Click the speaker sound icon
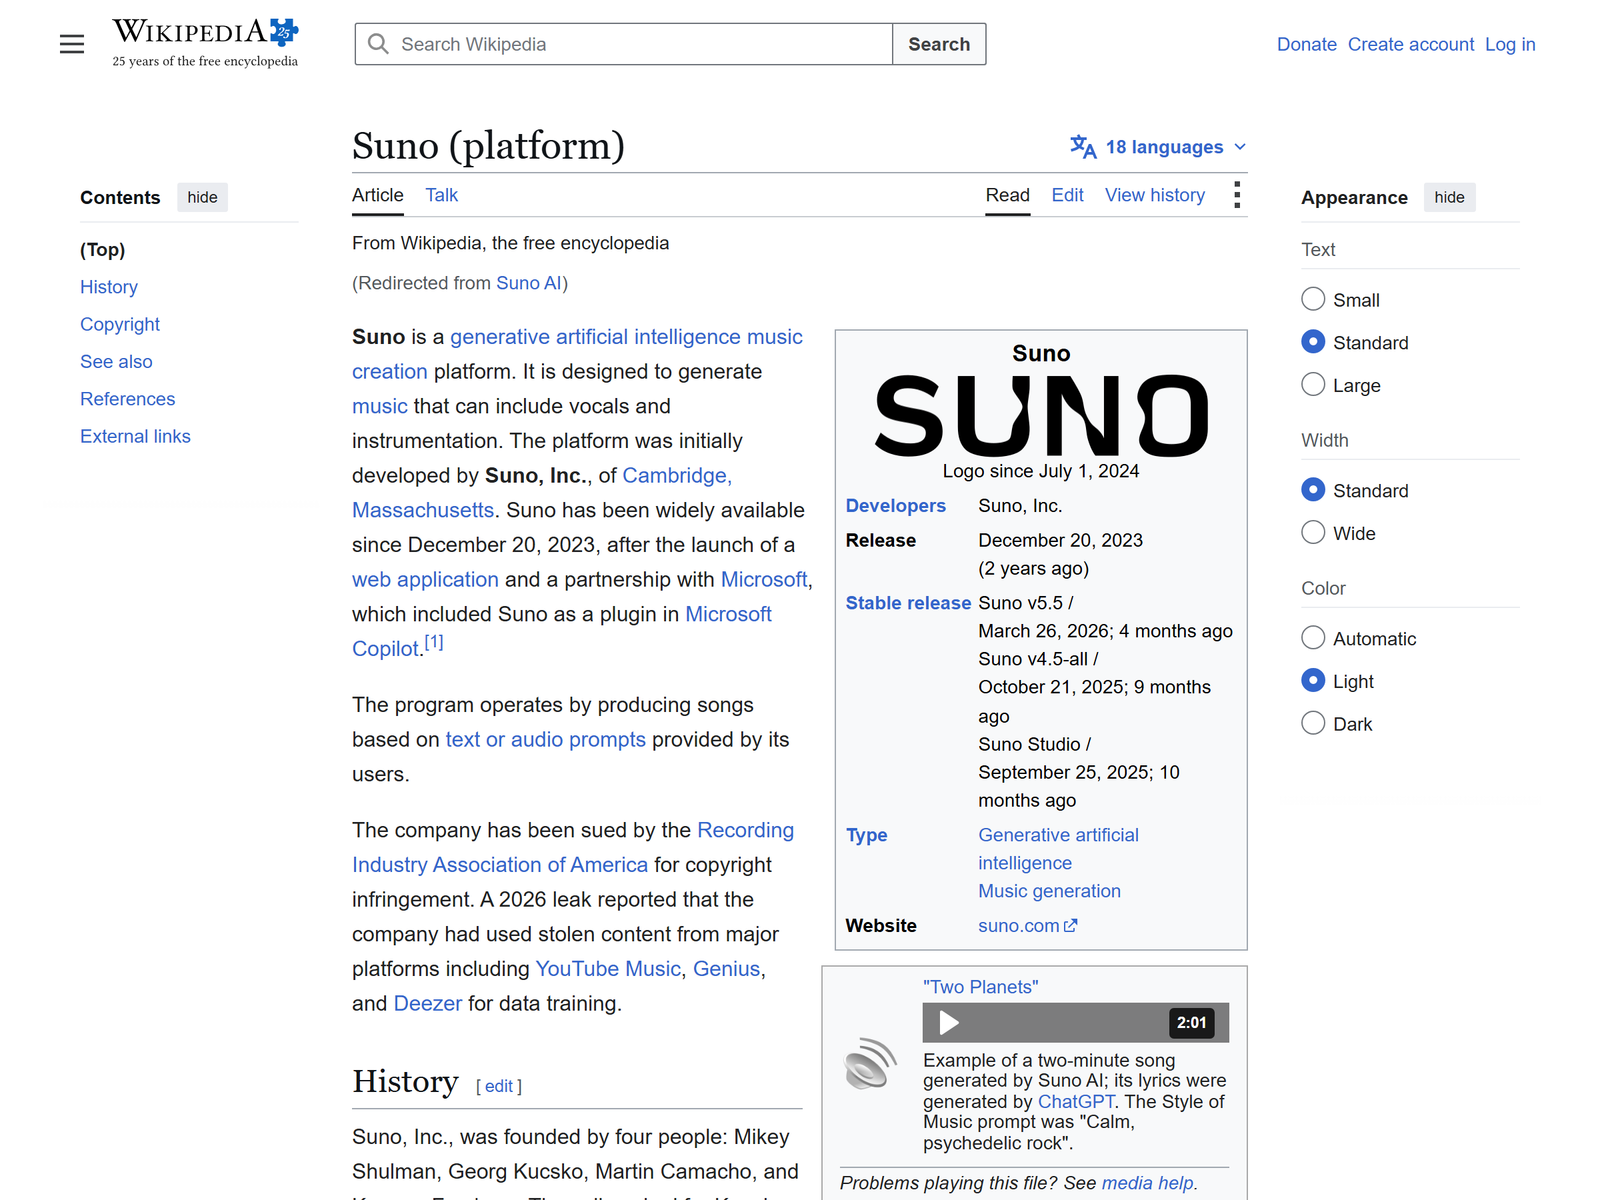The height and width of the screenshot is (1200, 1600). coord(870,1063)
